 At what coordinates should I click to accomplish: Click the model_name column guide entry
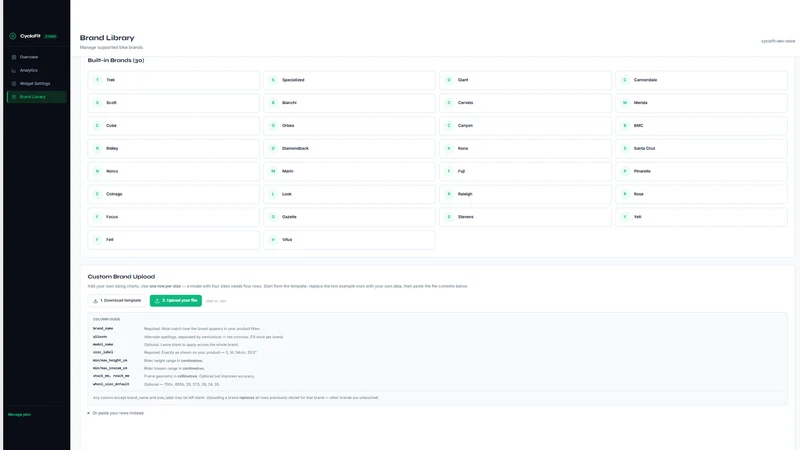point(103,344)
